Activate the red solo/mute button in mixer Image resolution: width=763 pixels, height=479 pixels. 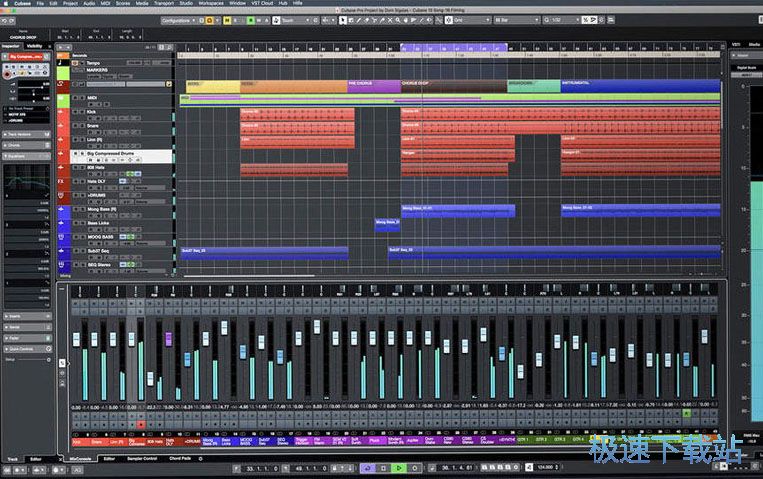click(x=141, y=424)
